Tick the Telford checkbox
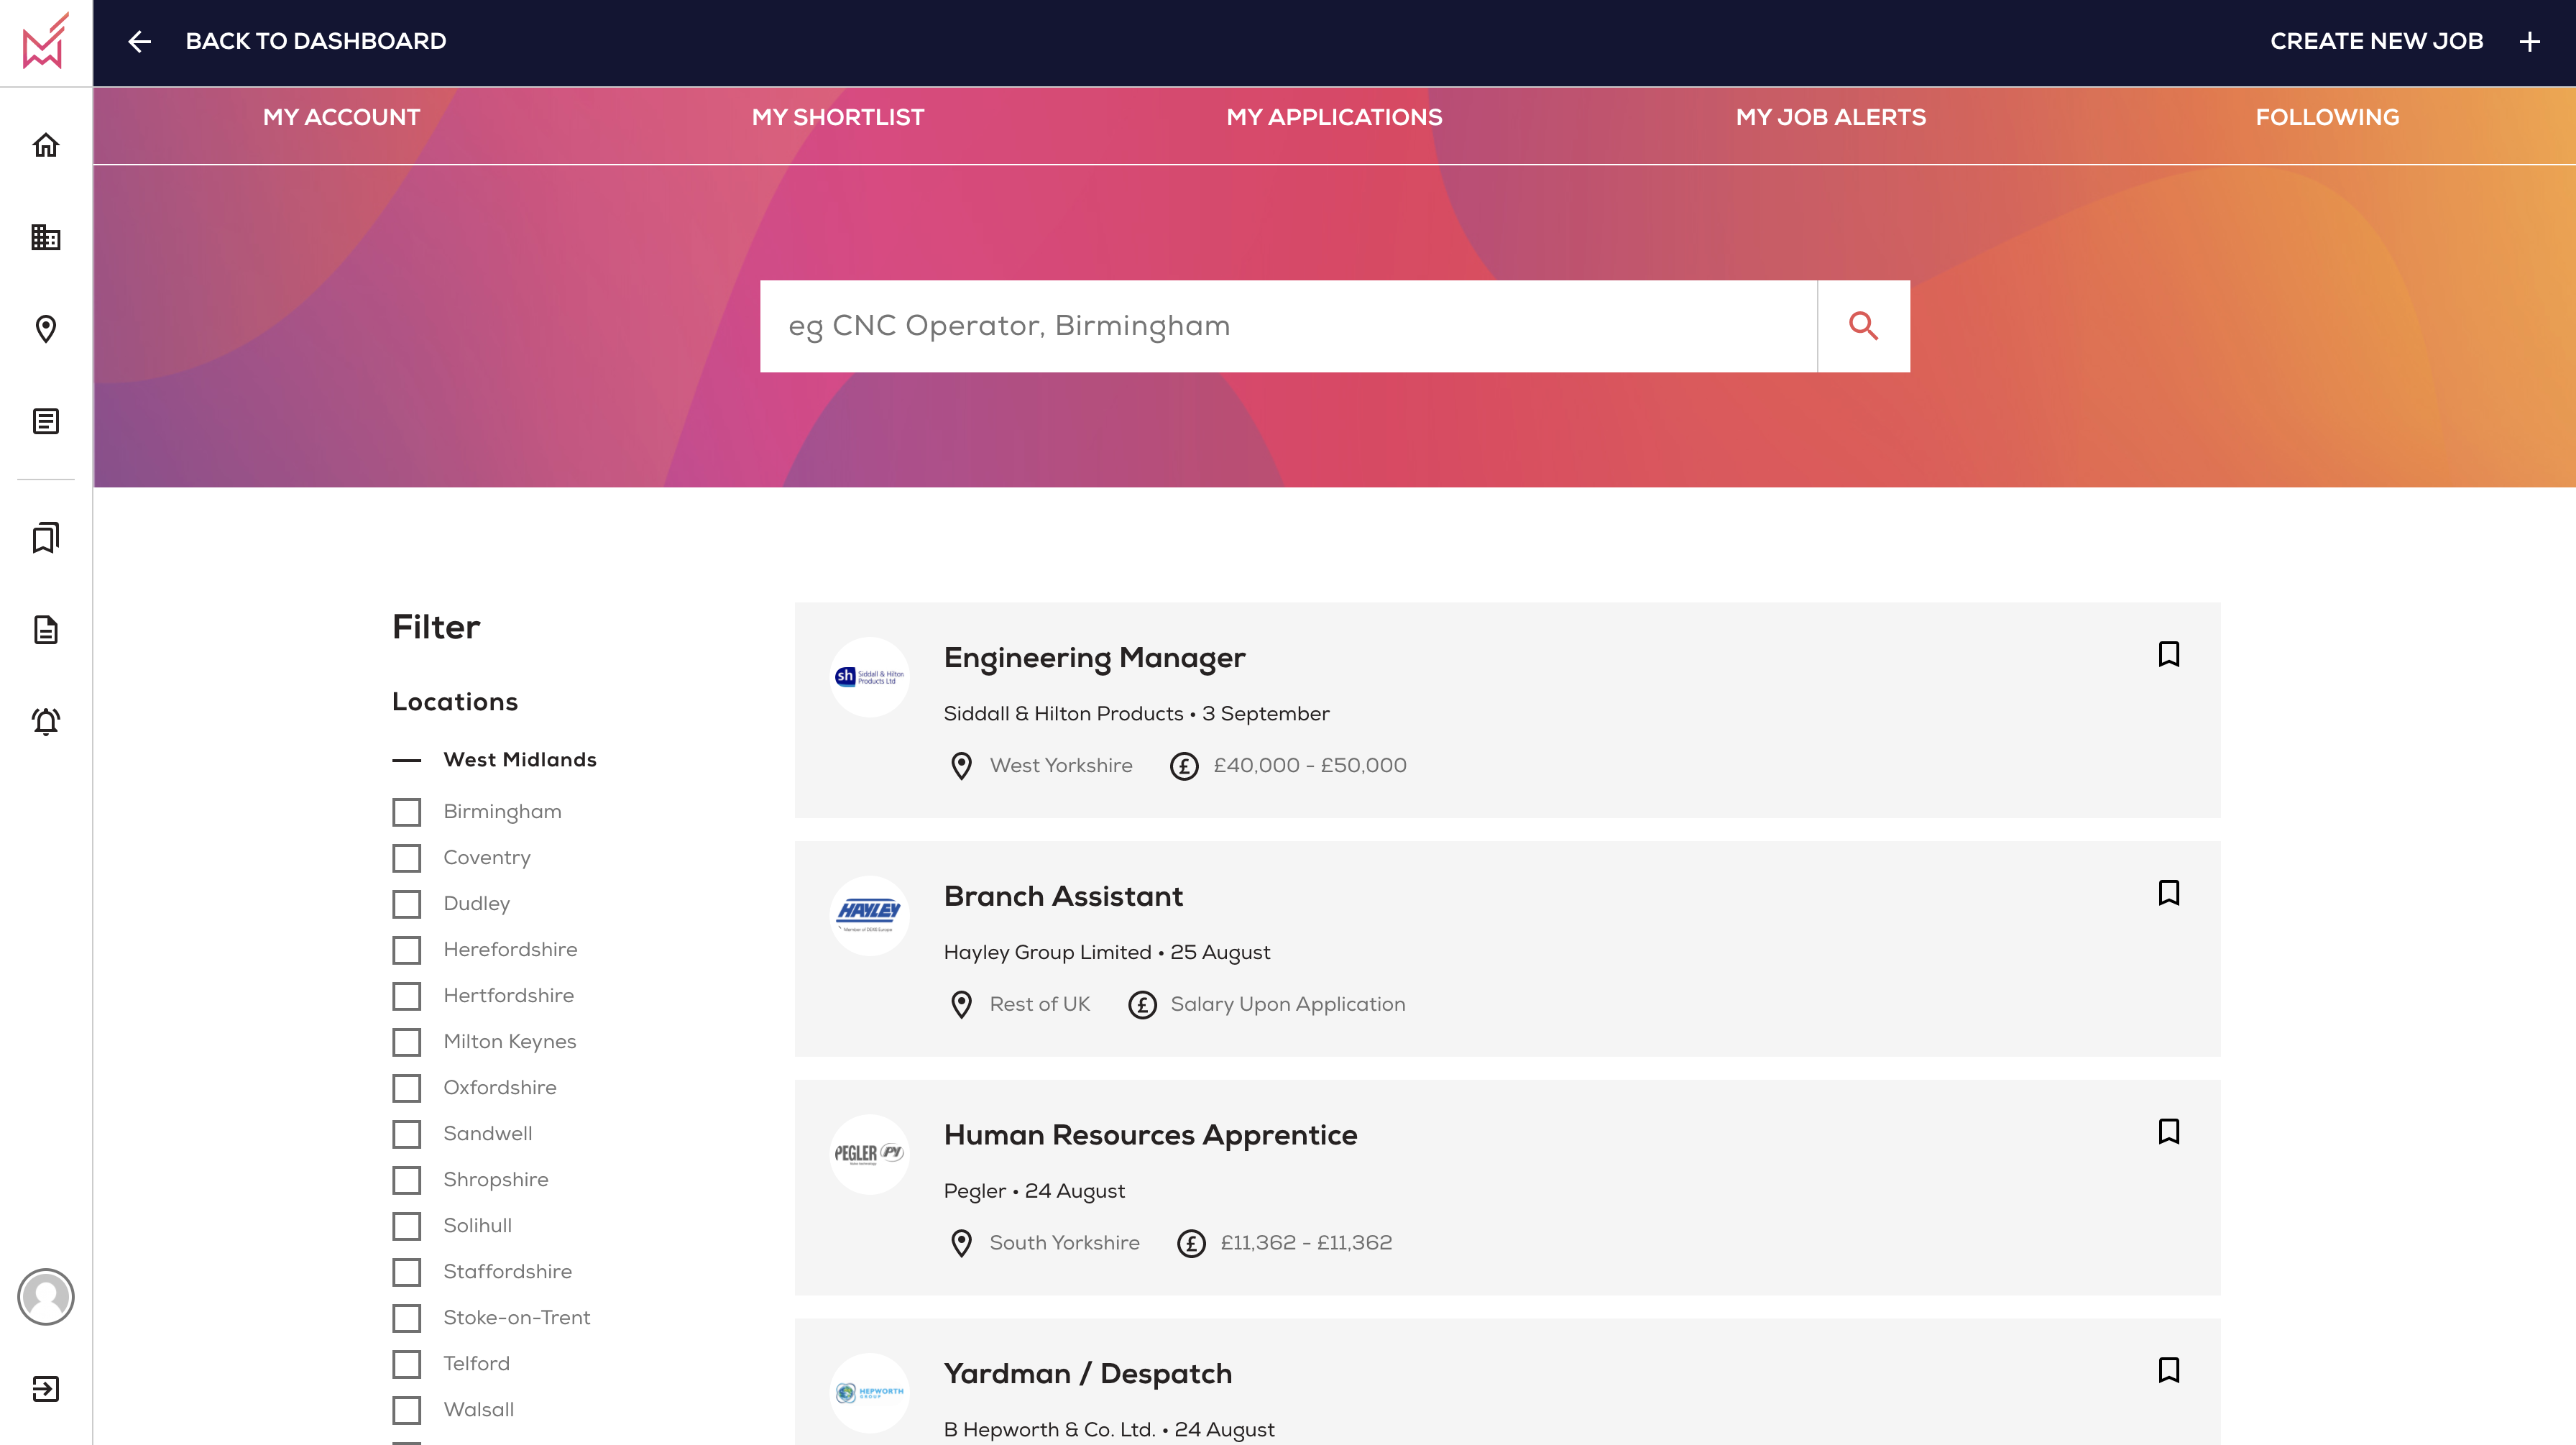2576x1445 pixels. (406, 1364)
